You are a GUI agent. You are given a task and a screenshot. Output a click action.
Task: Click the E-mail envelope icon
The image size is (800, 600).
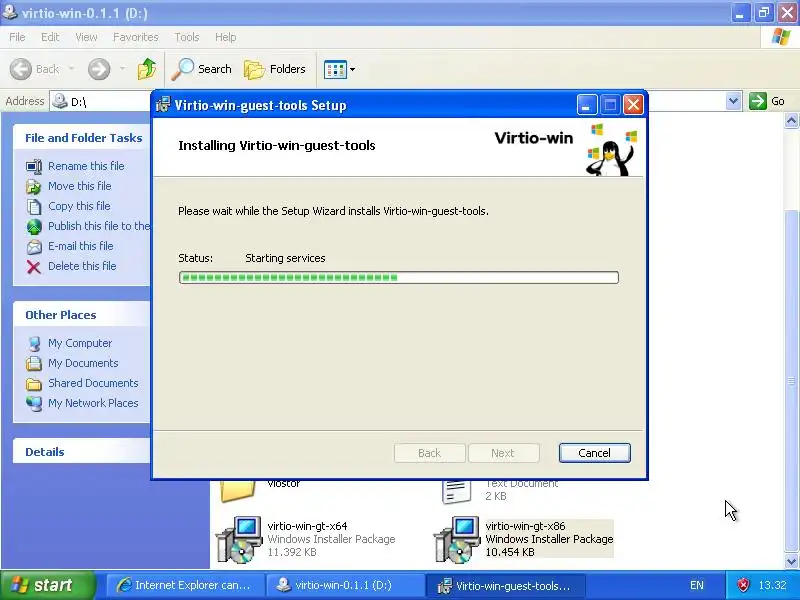coord(34,246)
